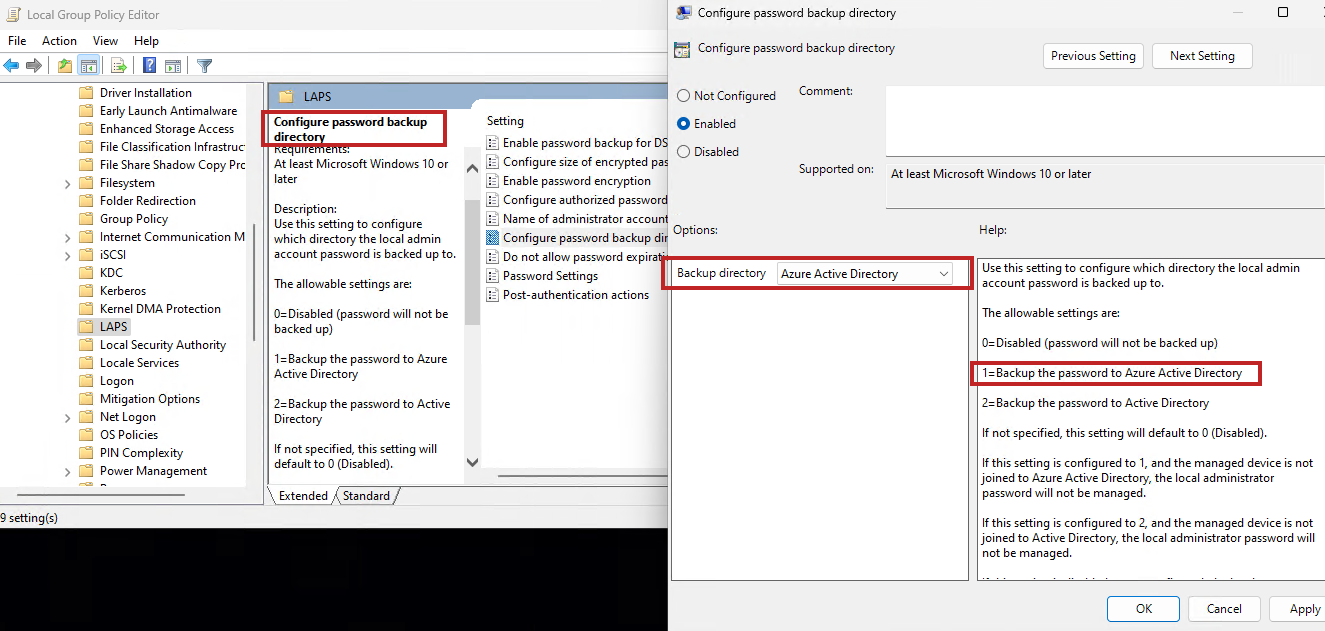Go up one level with folder-arrow icon
Image resolution: width=1325 pixels, height=631 pixels.
point(65,66)
